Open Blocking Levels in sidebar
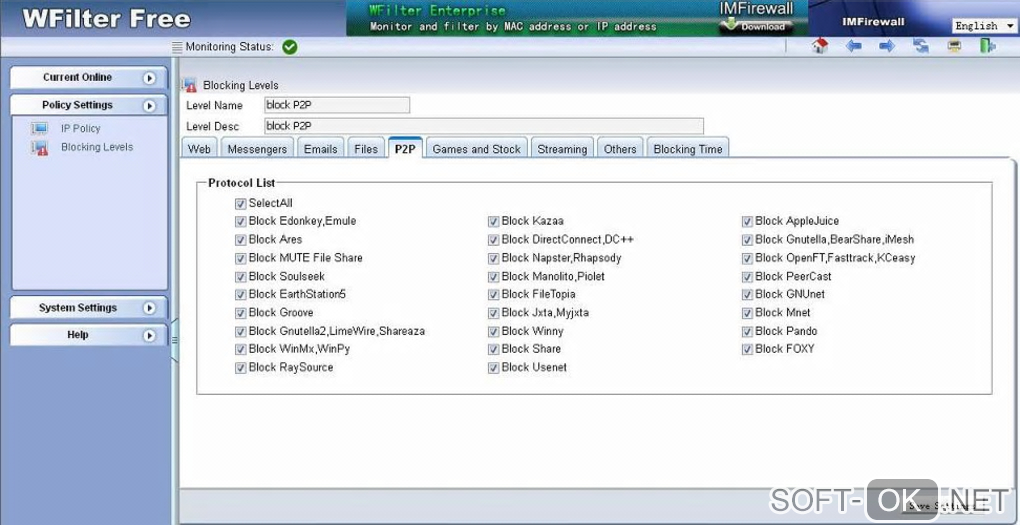Viewport: 1020px width, 525px height. coord(97,147)
